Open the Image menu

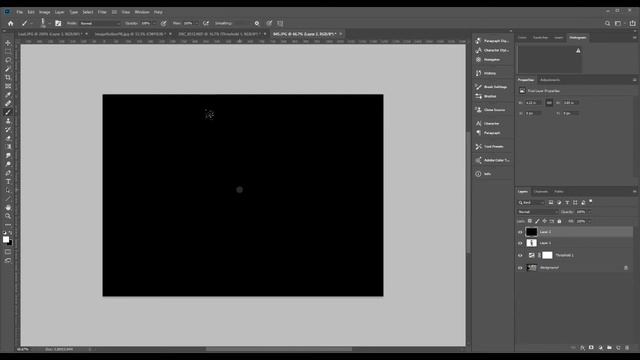point(44,12)
